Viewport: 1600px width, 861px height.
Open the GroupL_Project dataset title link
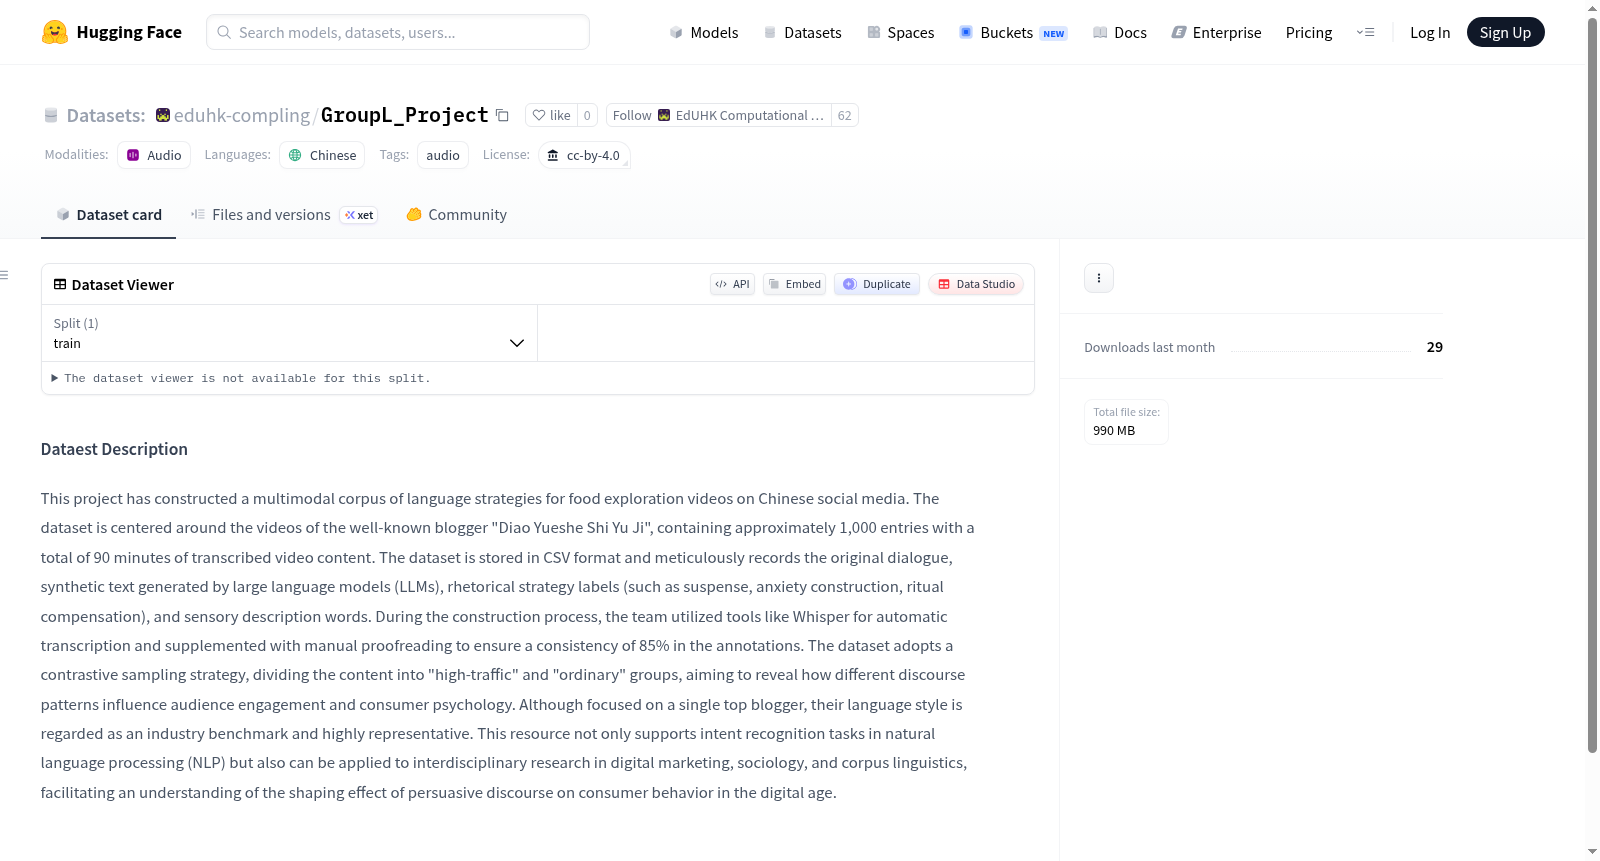(x=404, y=116)
